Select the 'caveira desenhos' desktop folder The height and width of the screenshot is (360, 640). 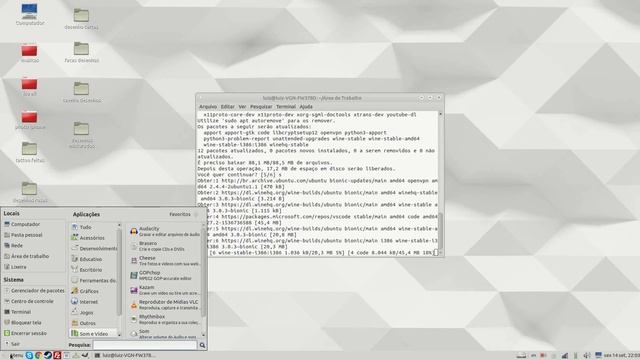click(82, 92)
